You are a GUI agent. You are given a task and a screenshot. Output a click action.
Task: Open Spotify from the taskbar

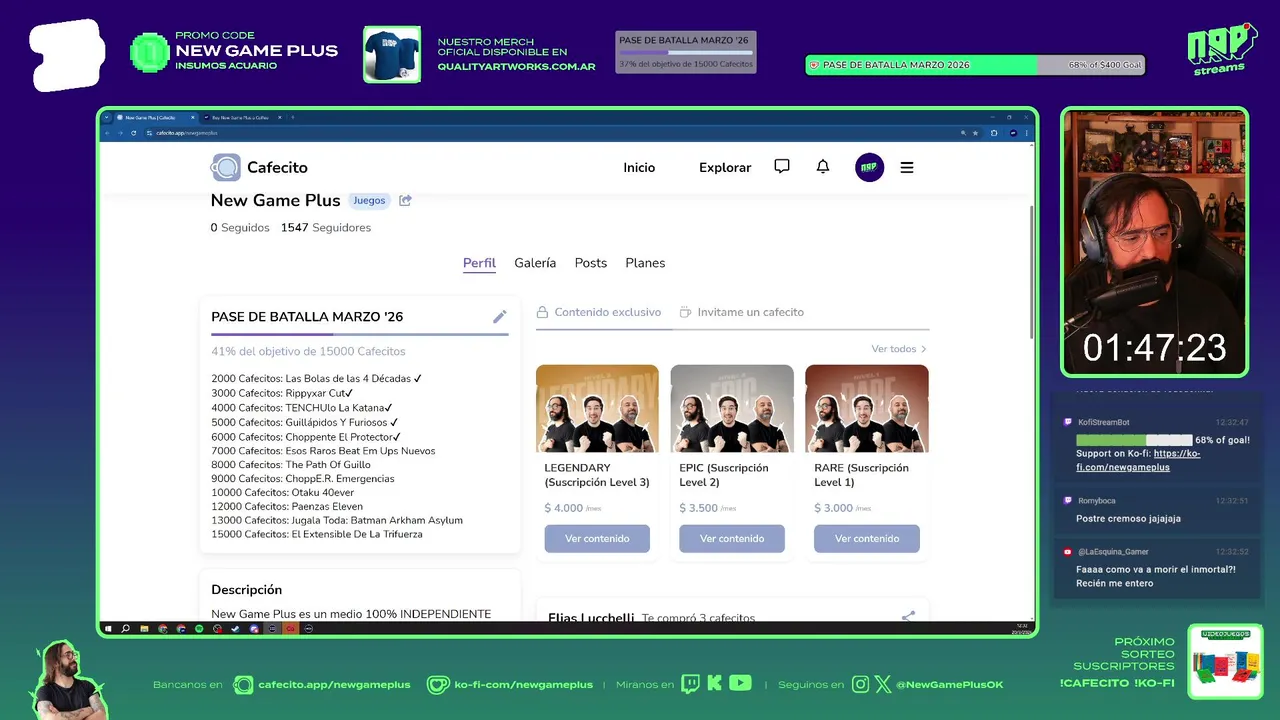199,629
